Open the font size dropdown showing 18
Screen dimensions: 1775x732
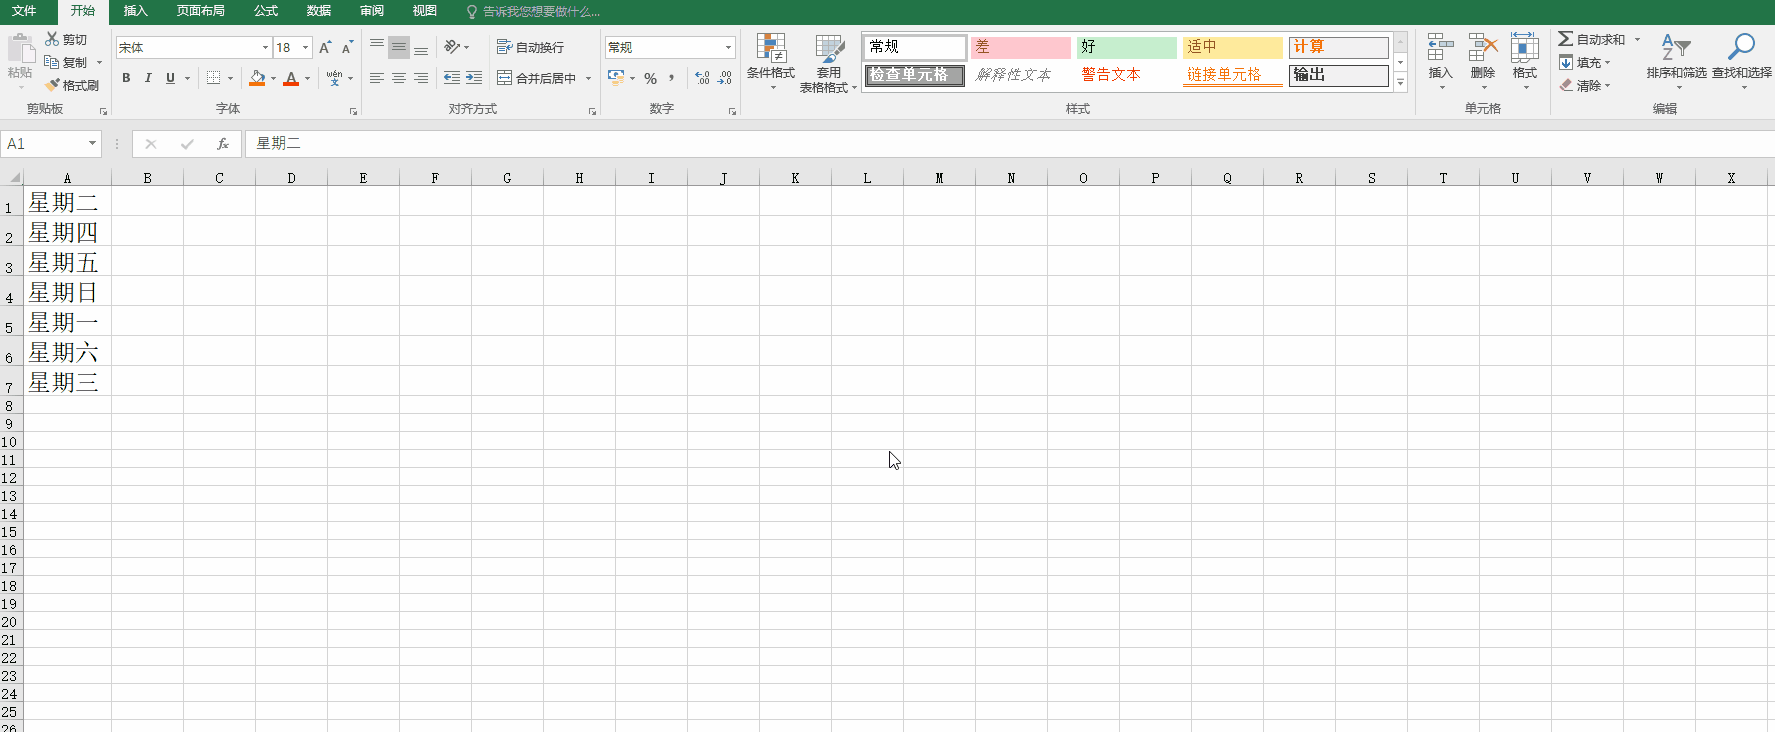tap(305, 47)
